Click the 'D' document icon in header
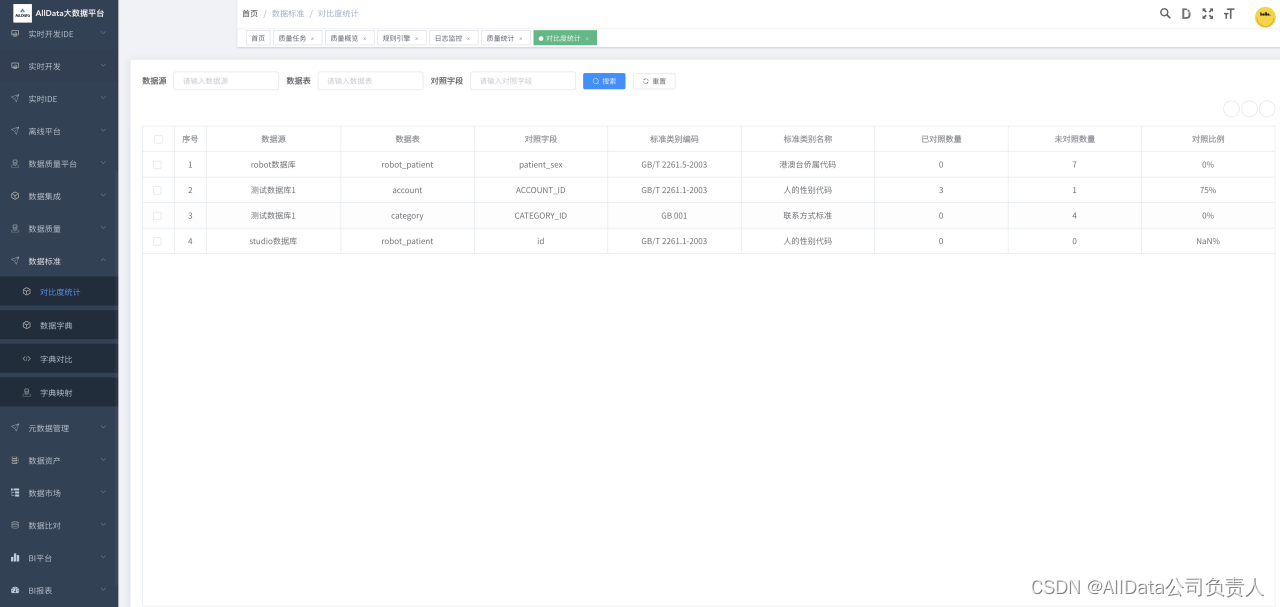Image resolution: width=1280 pixels, height=607 pixels. pos(1186,14)
